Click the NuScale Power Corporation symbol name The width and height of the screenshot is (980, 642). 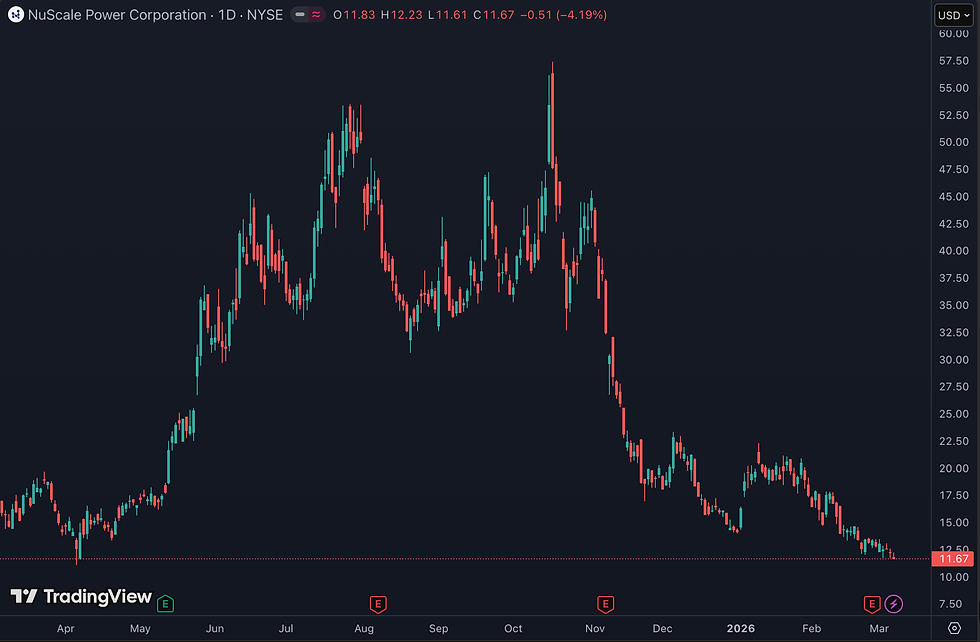point(117,14)
